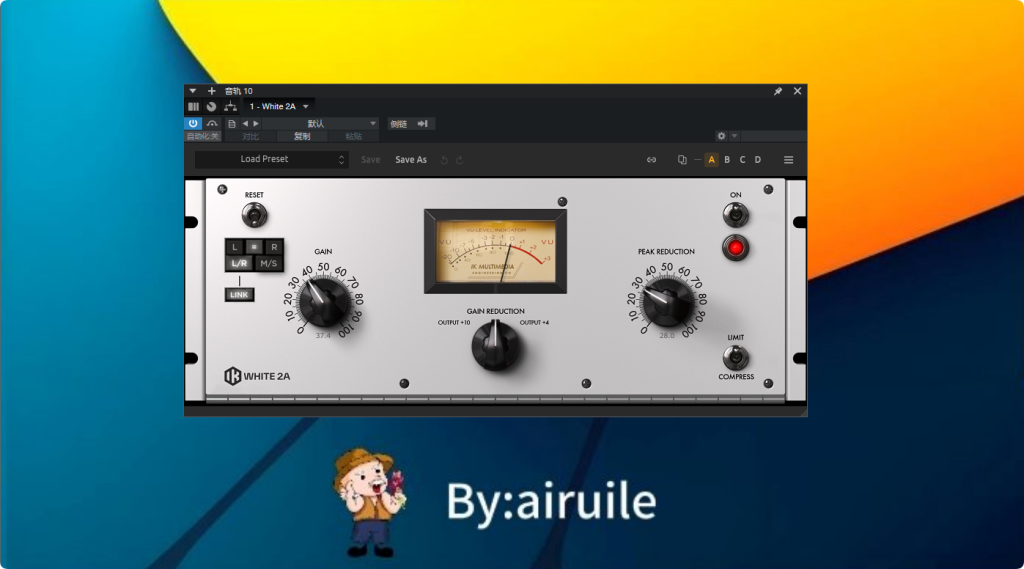Select comparison slot C

743,159
